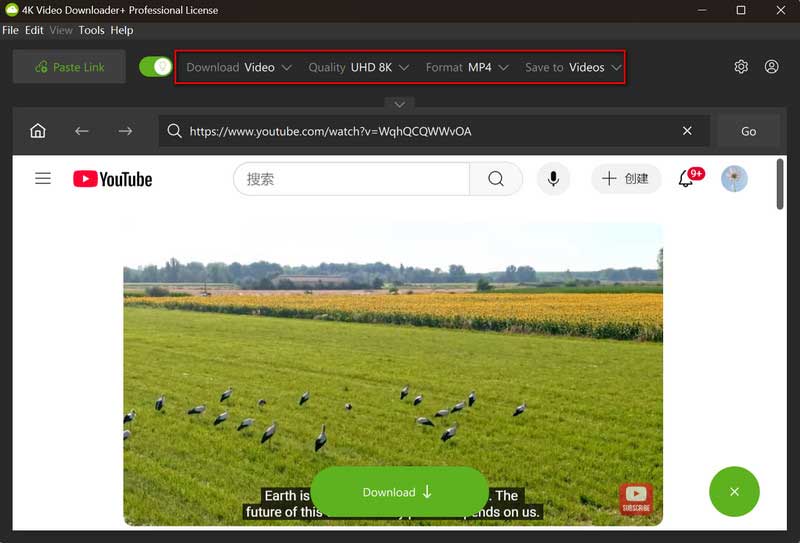
Task: Expand the panel with the downward chevron
Action: click(x=399, y=104)
